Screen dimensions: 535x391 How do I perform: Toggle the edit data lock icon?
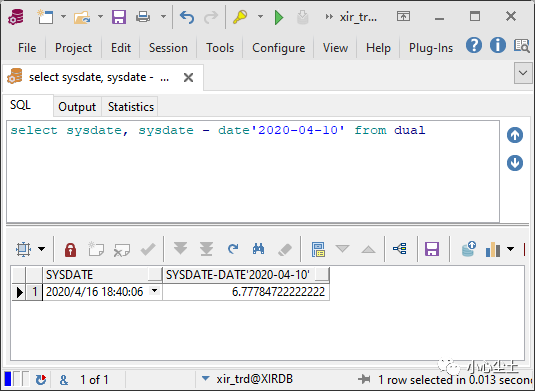70,249
